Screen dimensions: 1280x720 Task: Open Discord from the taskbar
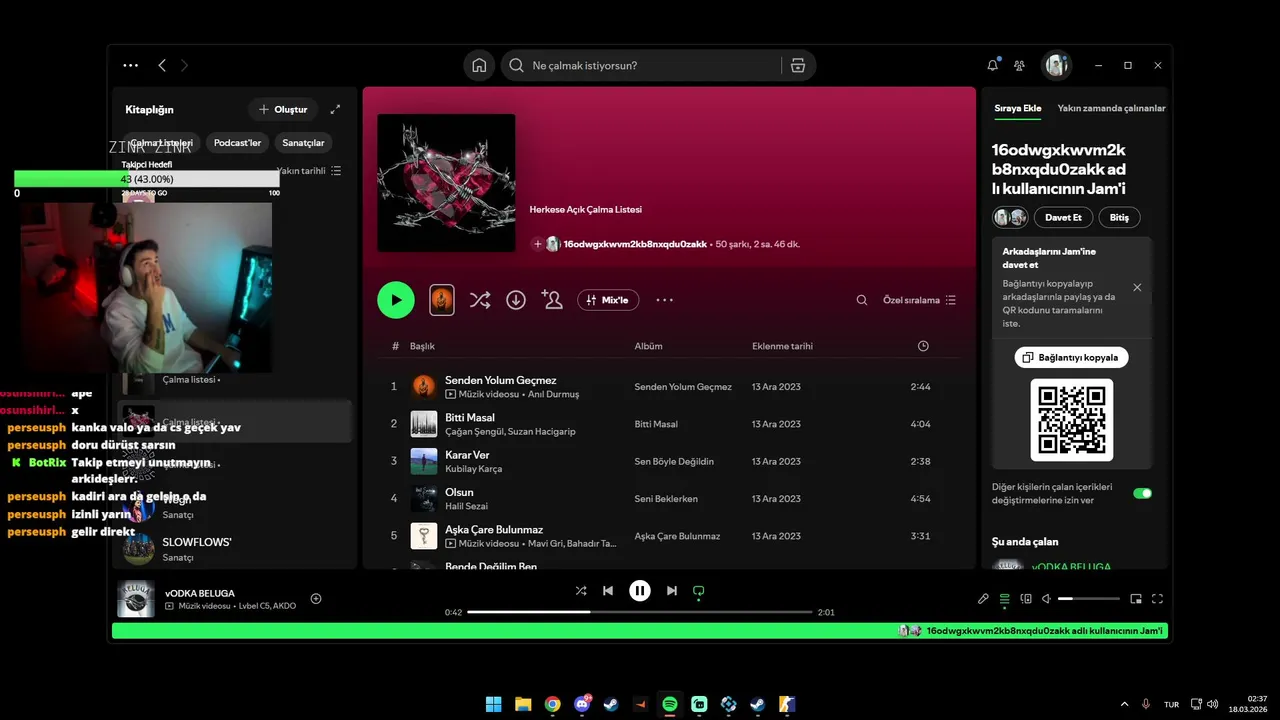[582, 704]
